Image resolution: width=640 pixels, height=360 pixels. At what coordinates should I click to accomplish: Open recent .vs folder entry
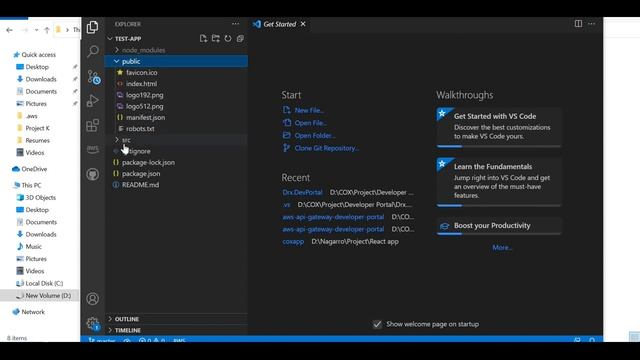click(287, 204)
